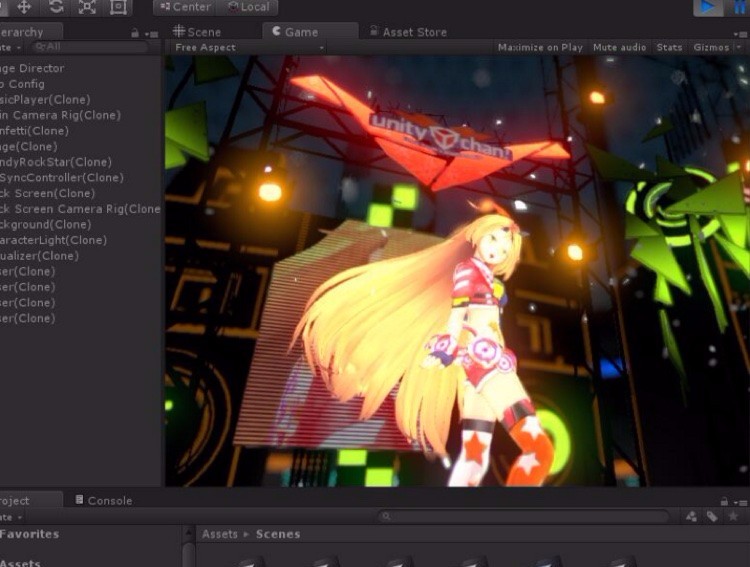Select the Rect transform tool
Screen dimensions: 750x567
[x=118, y=7]
